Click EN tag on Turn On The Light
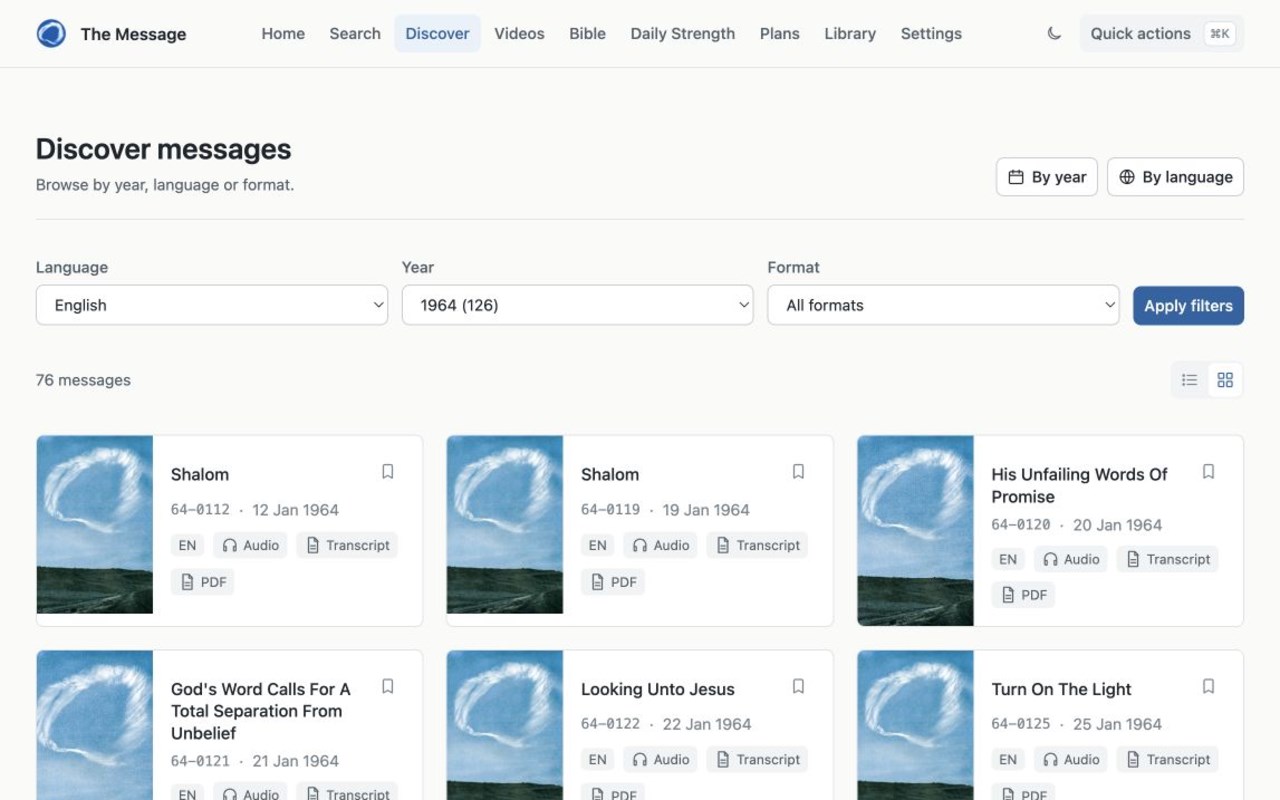The width and height of the screenshot is (1280, 800). pos(1007,760)
